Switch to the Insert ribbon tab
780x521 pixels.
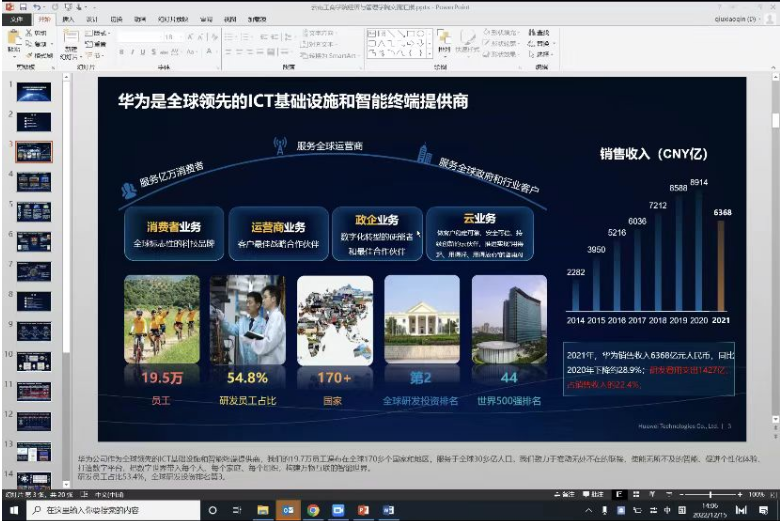68,19
